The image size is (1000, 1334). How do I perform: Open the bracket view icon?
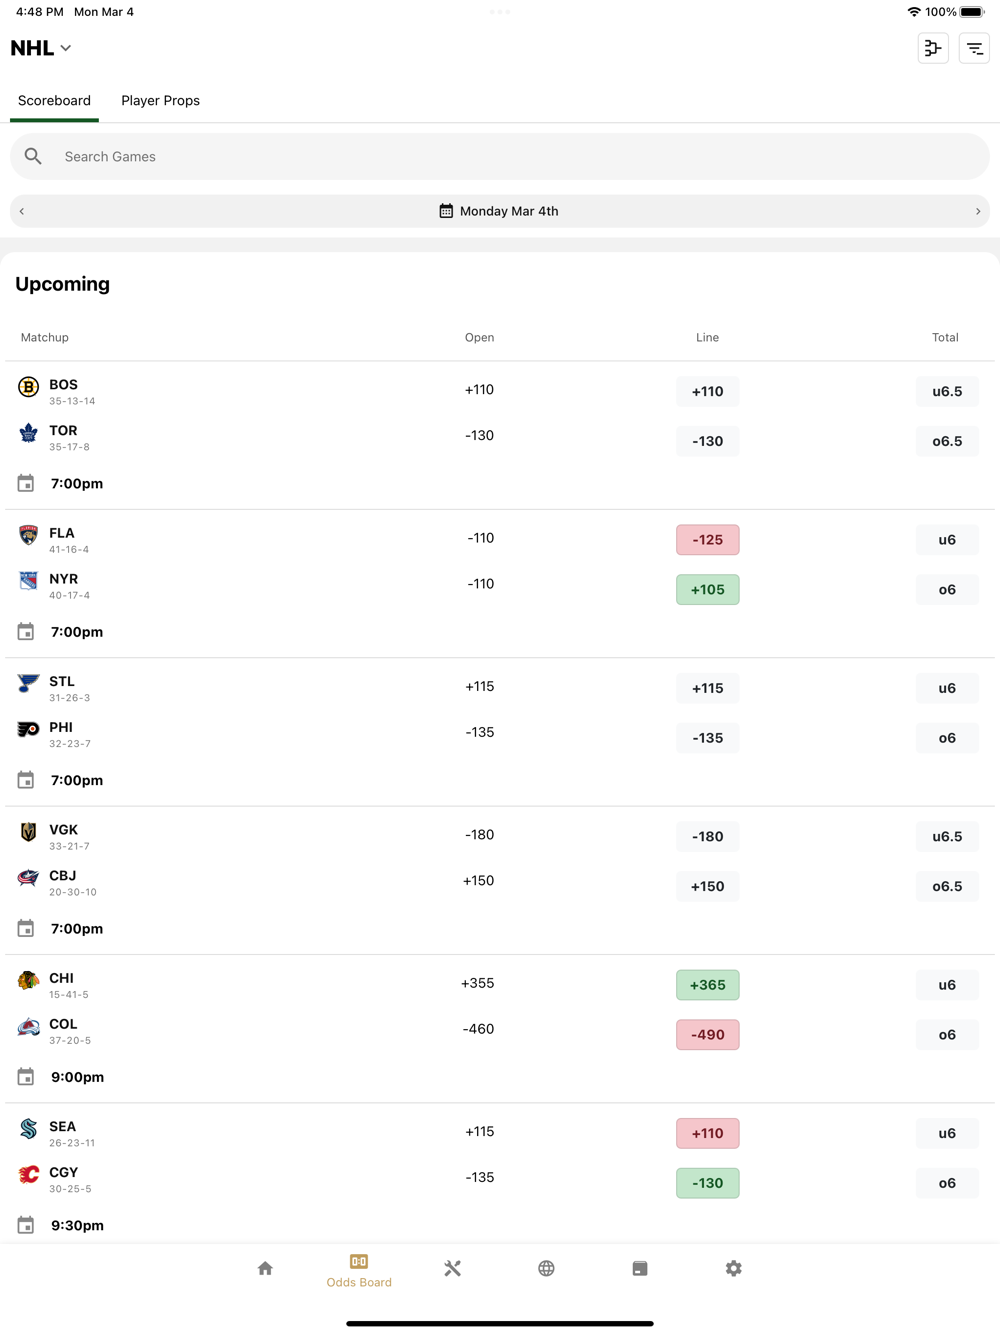[x=933, y=48]
